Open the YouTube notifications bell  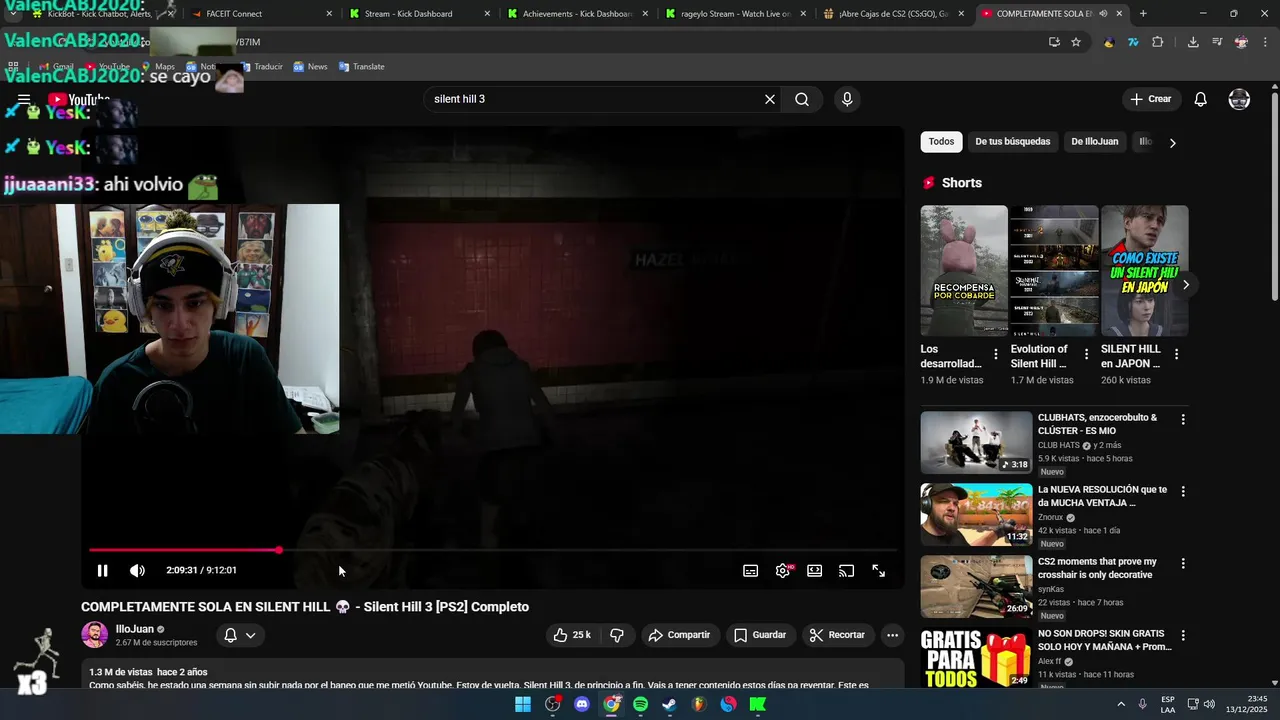(1201, 99)
